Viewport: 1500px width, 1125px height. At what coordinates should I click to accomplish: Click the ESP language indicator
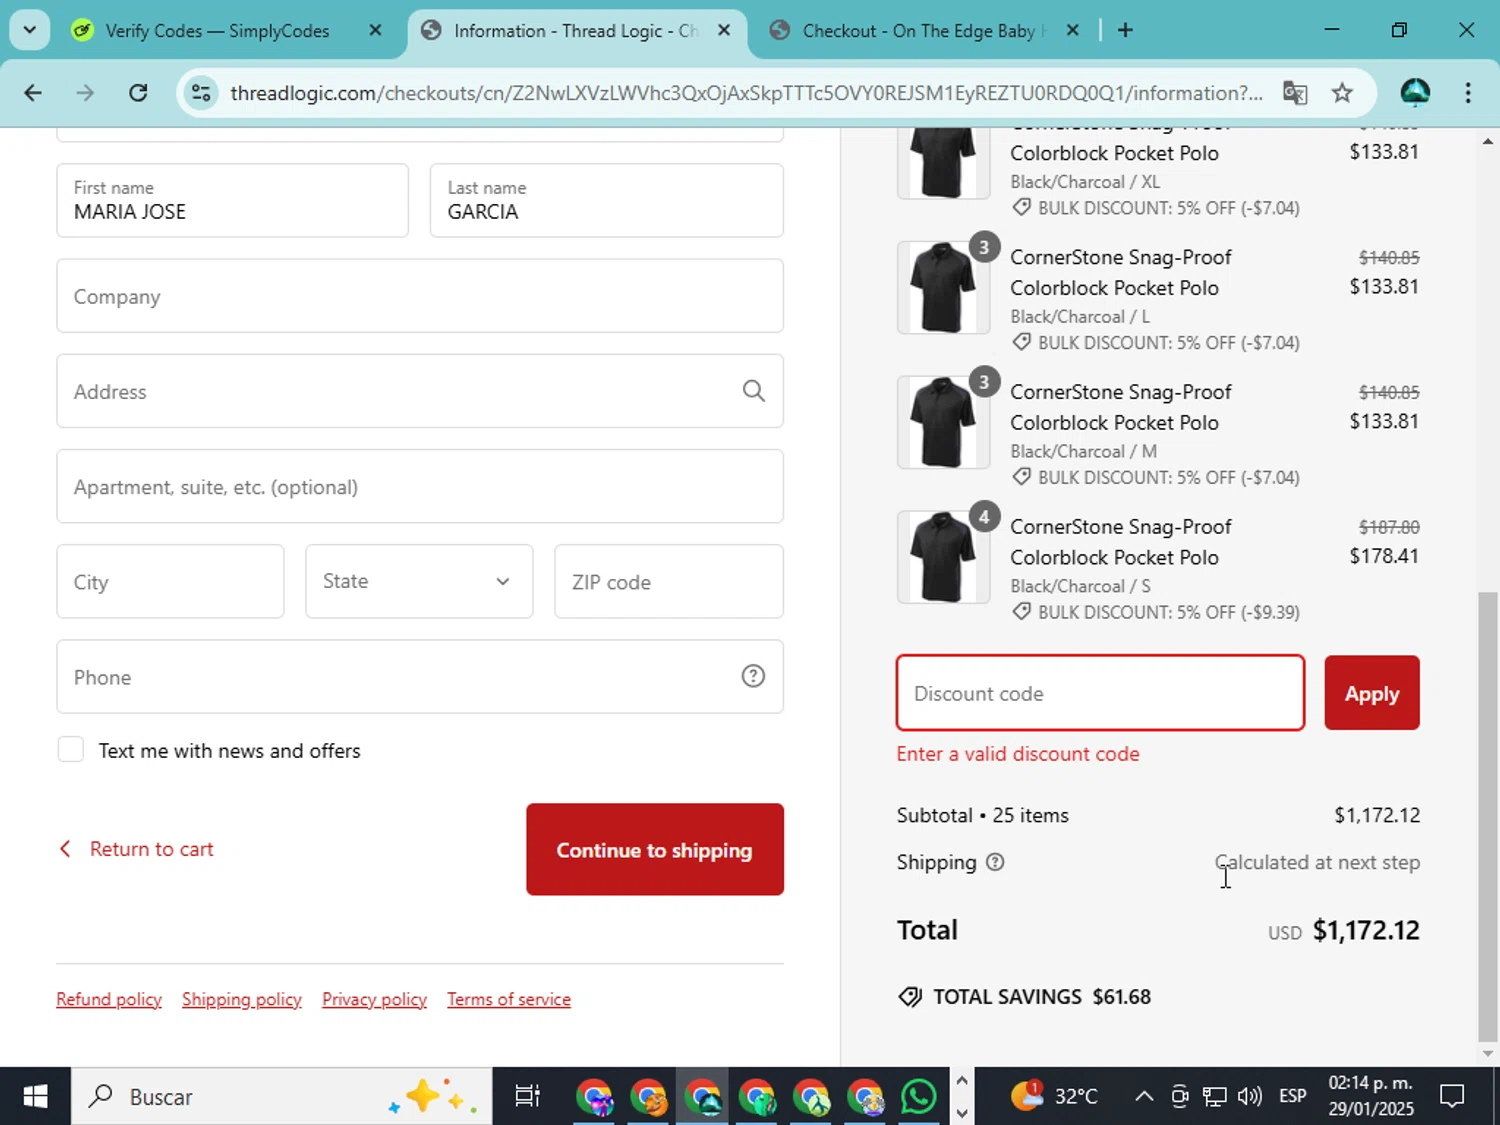click(1293, 1097)
